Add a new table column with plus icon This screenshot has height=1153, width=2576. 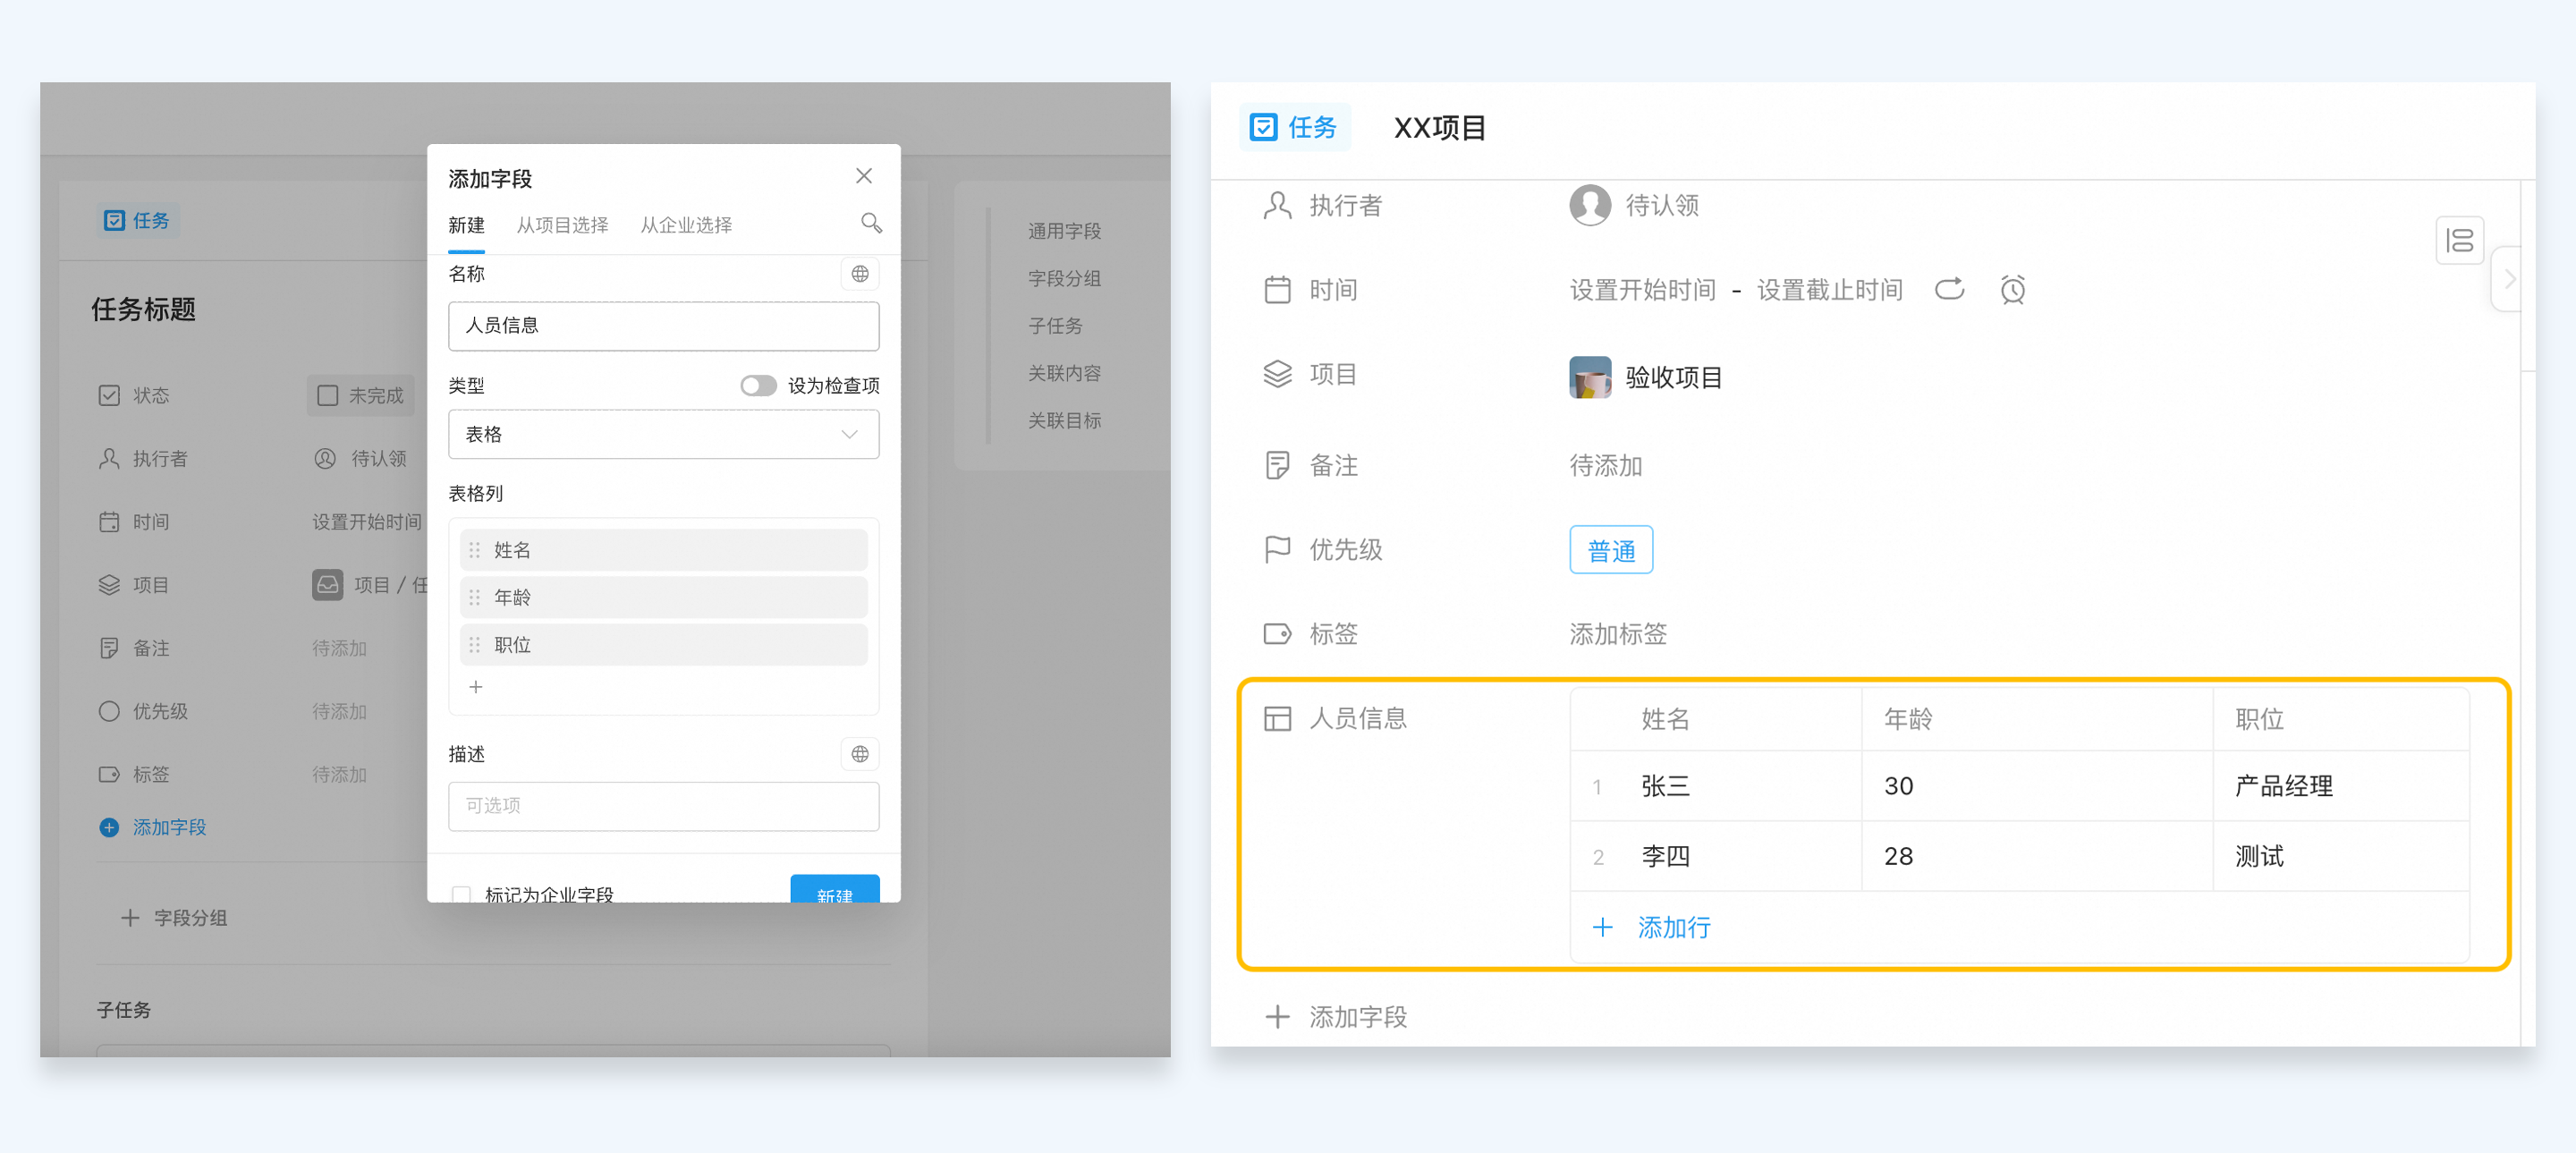tap(476, 687)
